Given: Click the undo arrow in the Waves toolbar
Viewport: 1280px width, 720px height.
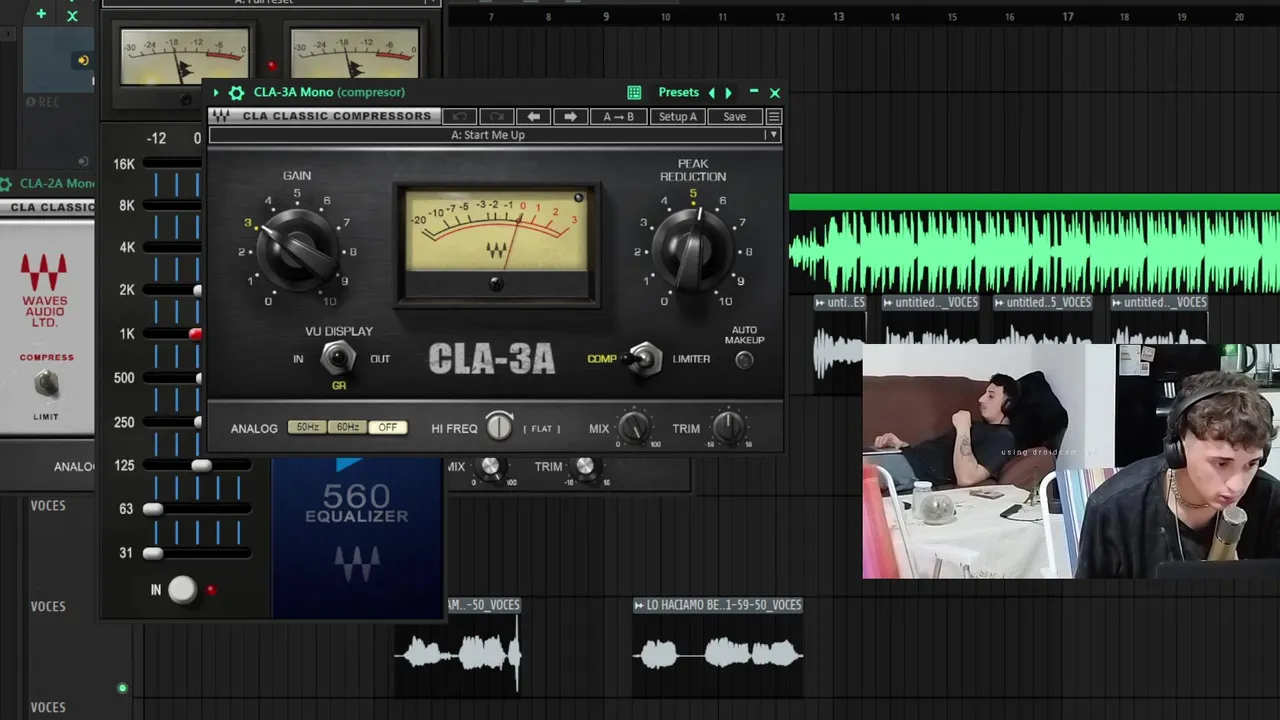Looking at the screenshot, I should tap(459, 117).
